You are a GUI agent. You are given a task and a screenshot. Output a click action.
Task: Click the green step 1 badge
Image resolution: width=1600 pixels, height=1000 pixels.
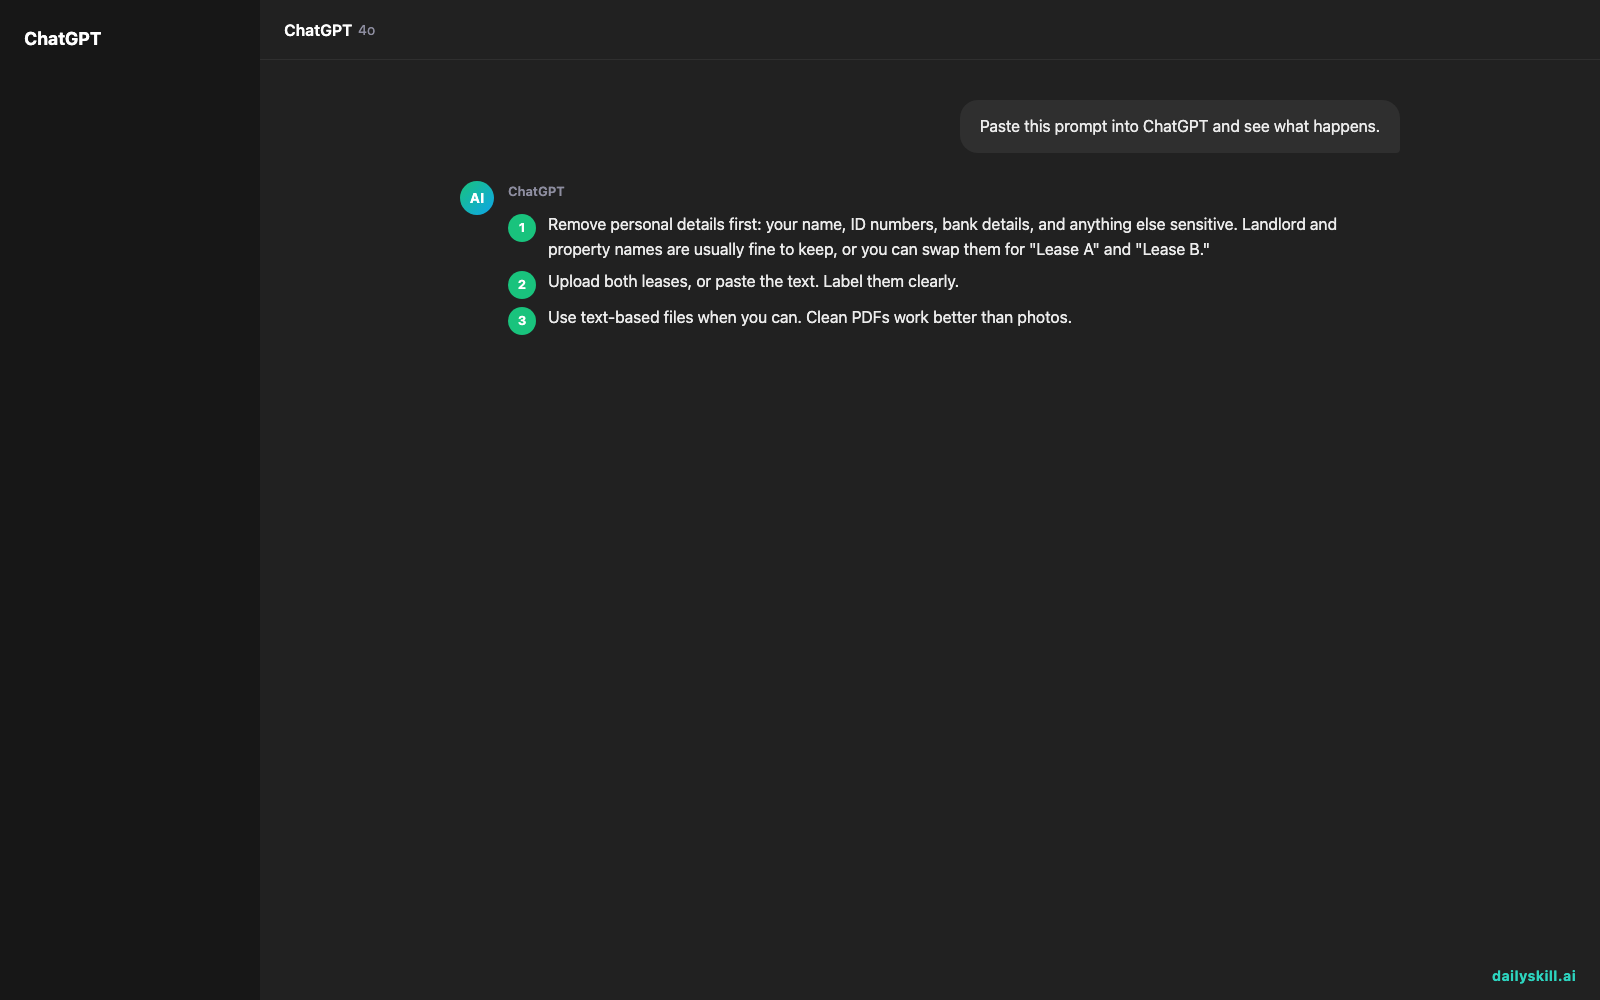[x=522, y=228]
